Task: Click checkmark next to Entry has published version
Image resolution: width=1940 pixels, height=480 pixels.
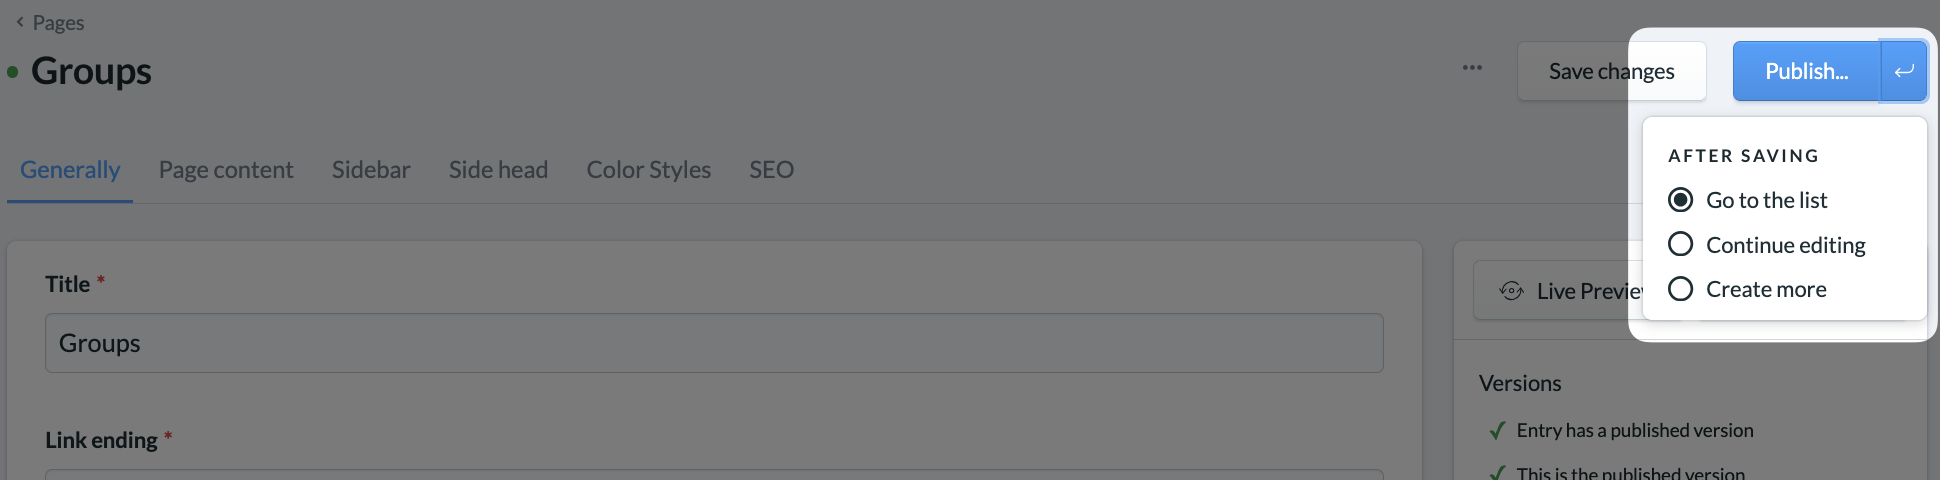Action: click(1497, 431)
